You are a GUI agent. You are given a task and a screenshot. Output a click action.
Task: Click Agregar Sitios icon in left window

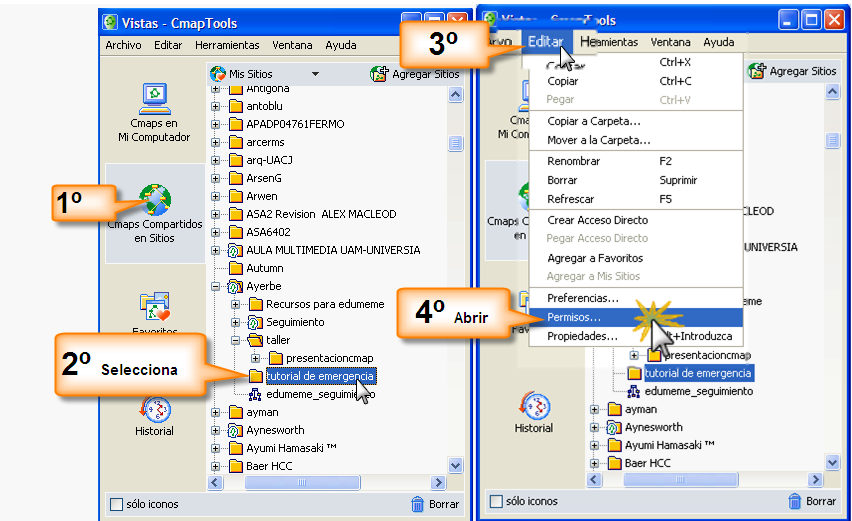tap(379, 74)
